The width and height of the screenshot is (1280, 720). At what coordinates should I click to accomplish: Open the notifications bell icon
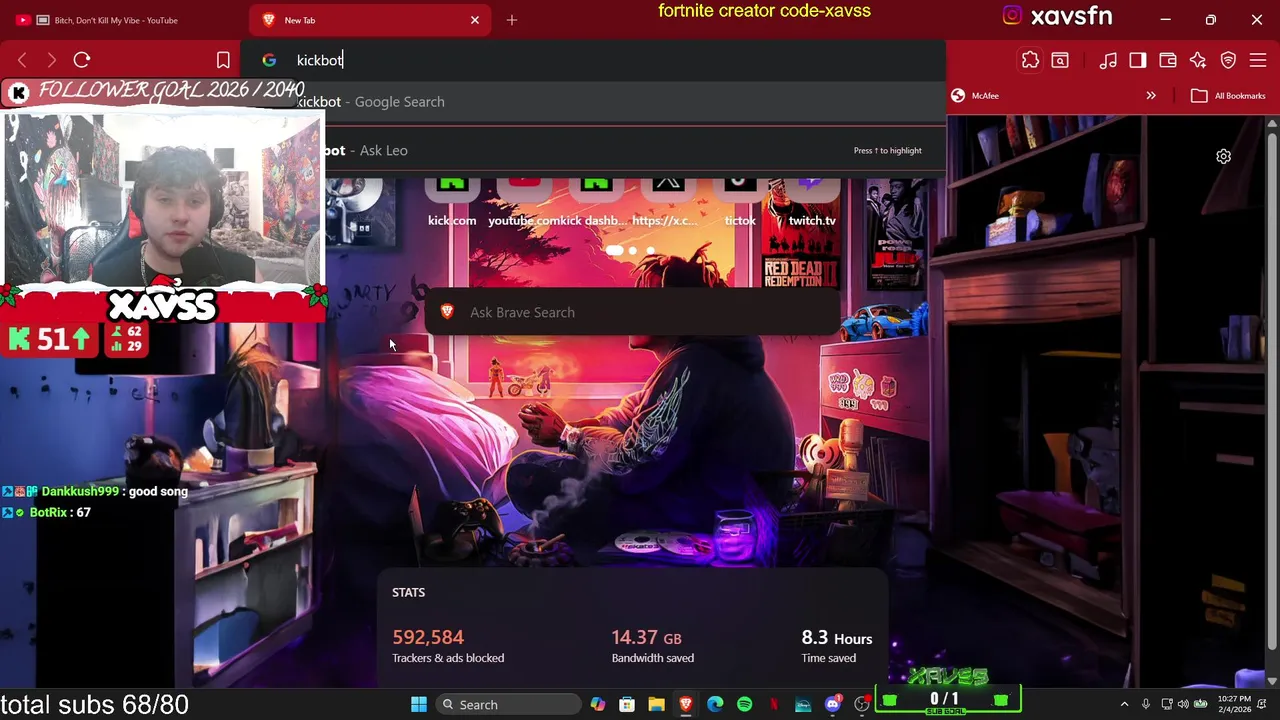point(1263,705)
